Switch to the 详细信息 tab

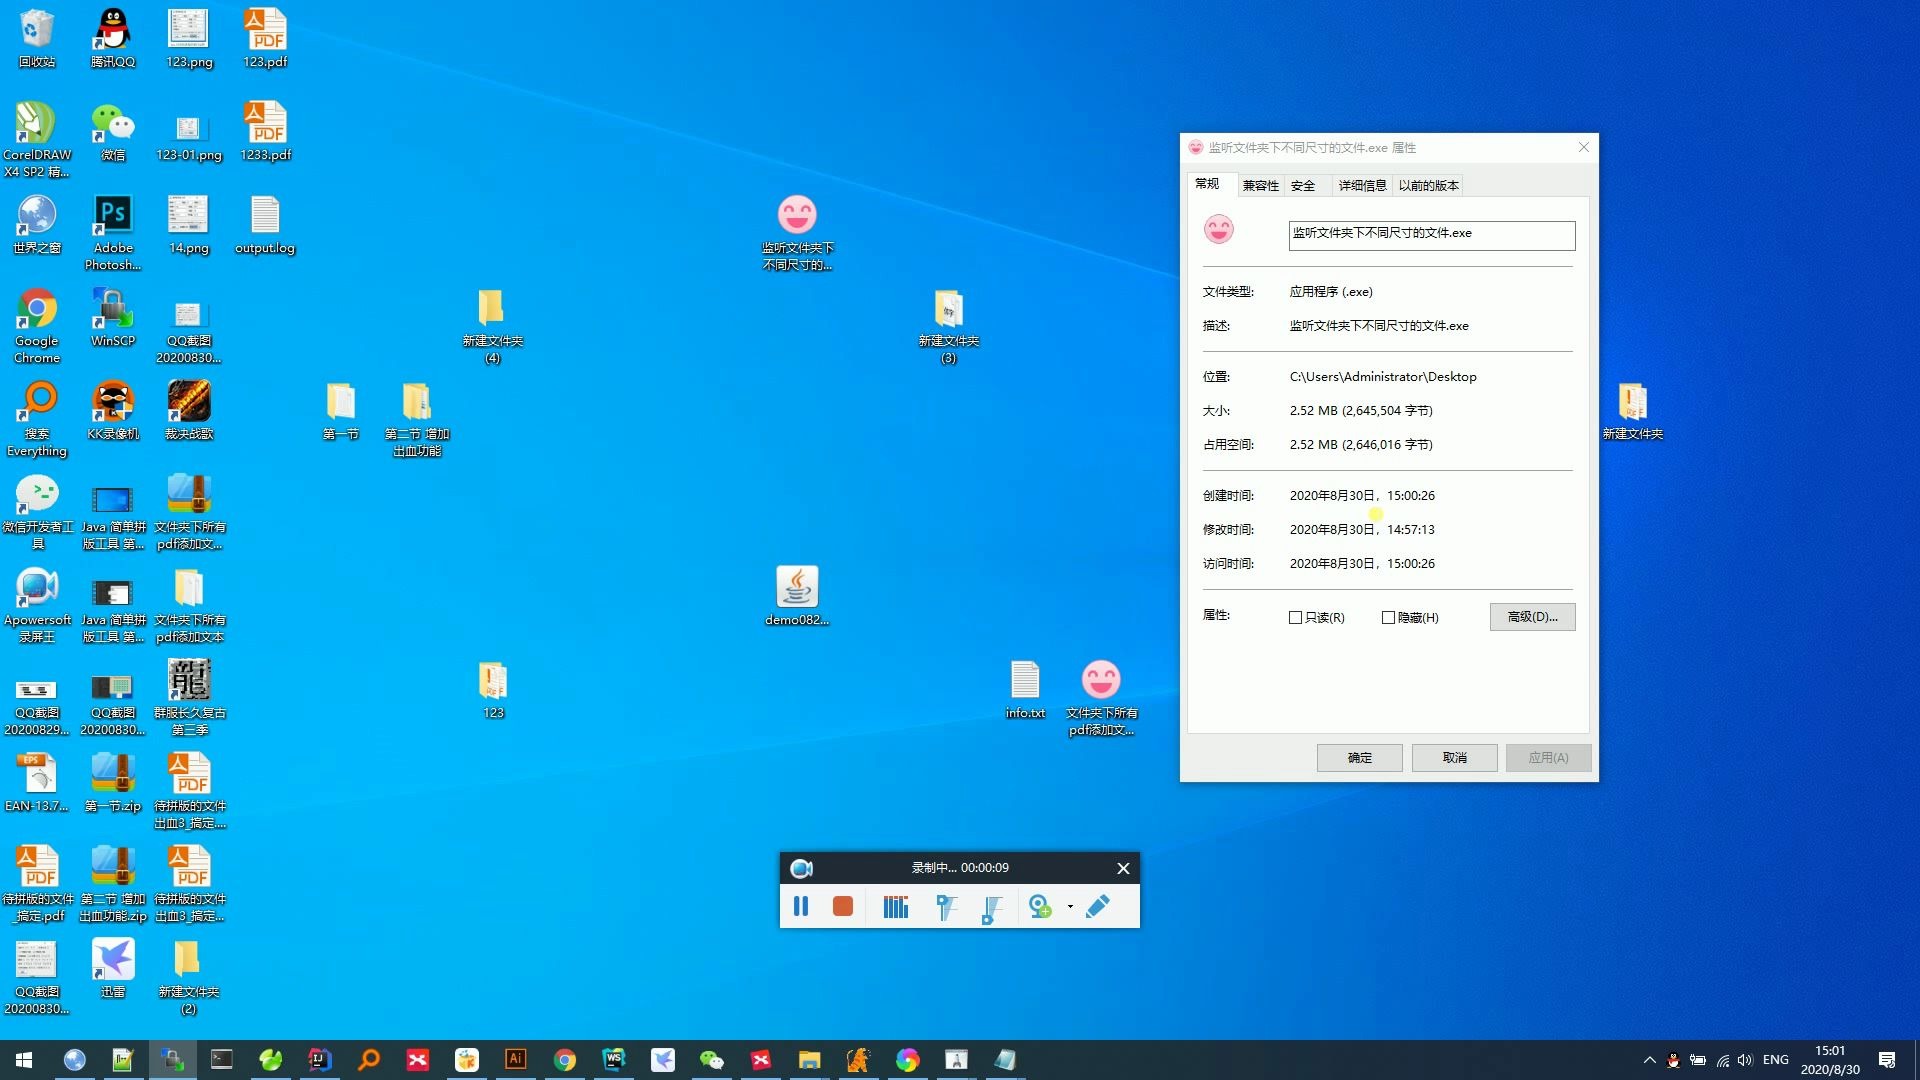[x=1362, y=185]
